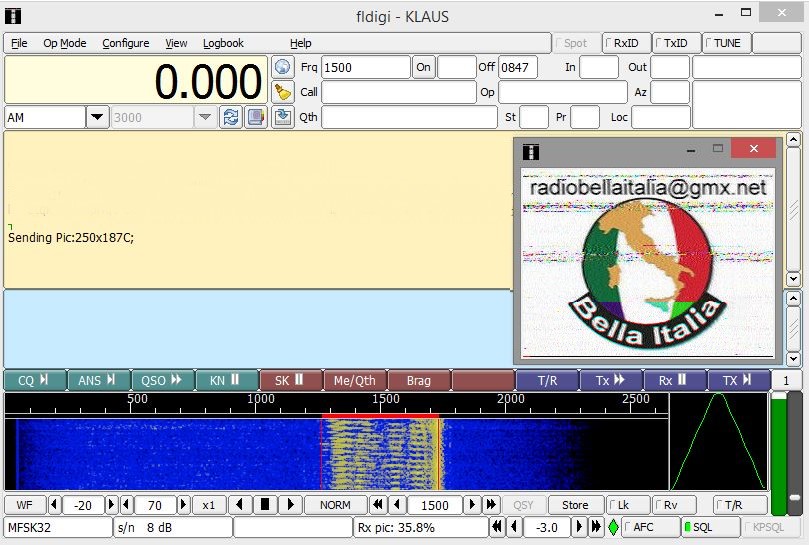Enable waterfall Lk lock checkbox

(x=627, y=505)
